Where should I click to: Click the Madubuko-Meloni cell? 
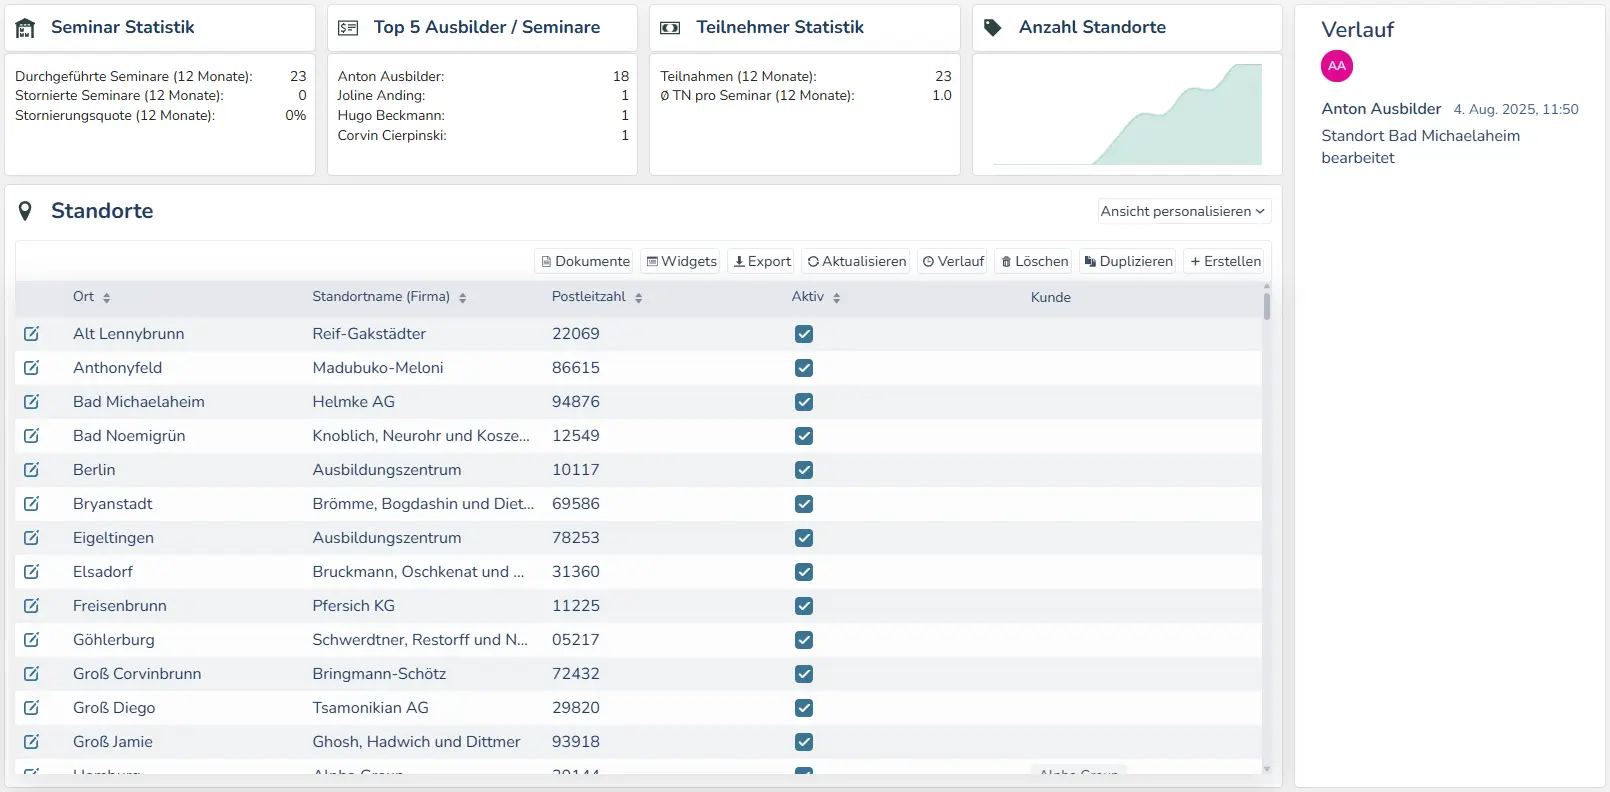point(378,368)
